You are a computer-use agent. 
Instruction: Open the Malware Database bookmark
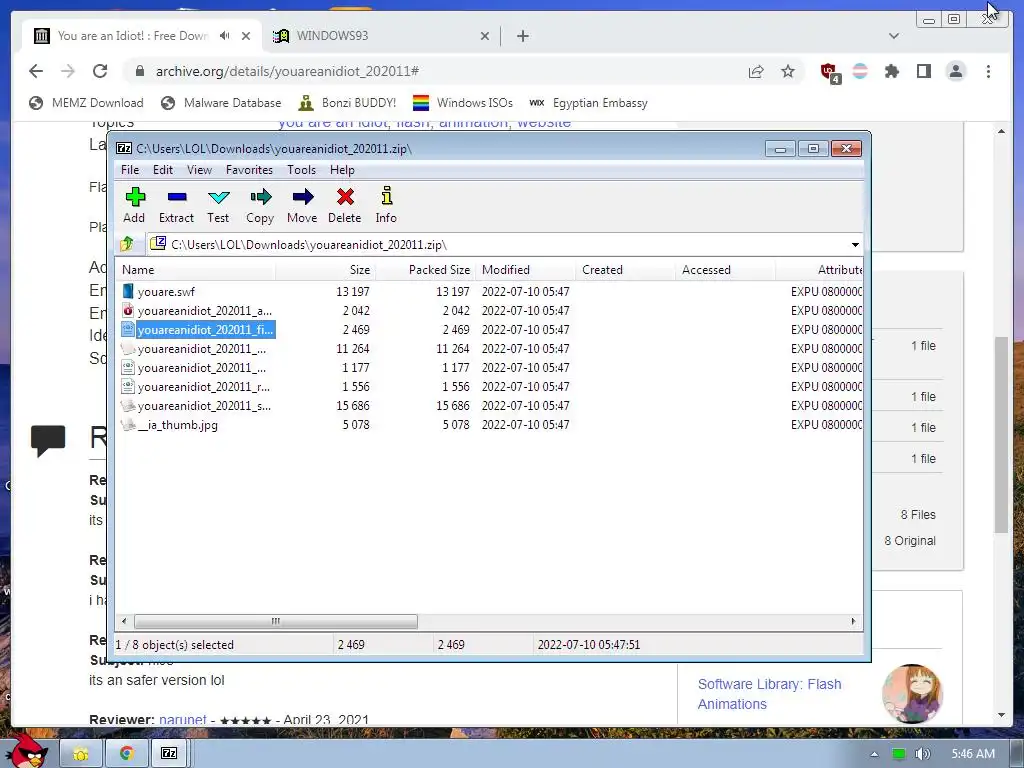[x=221, y=103]
